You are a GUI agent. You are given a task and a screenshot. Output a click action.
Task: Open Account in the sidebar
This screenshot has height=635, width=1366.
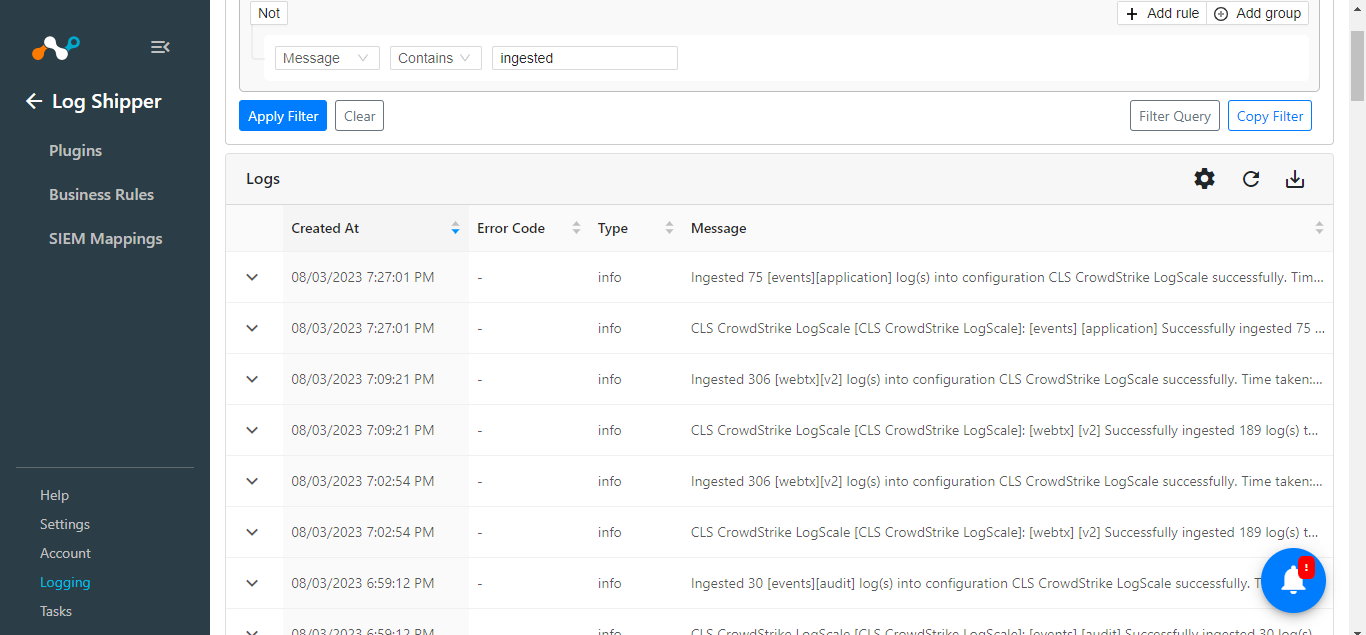(x=65, y=553)
